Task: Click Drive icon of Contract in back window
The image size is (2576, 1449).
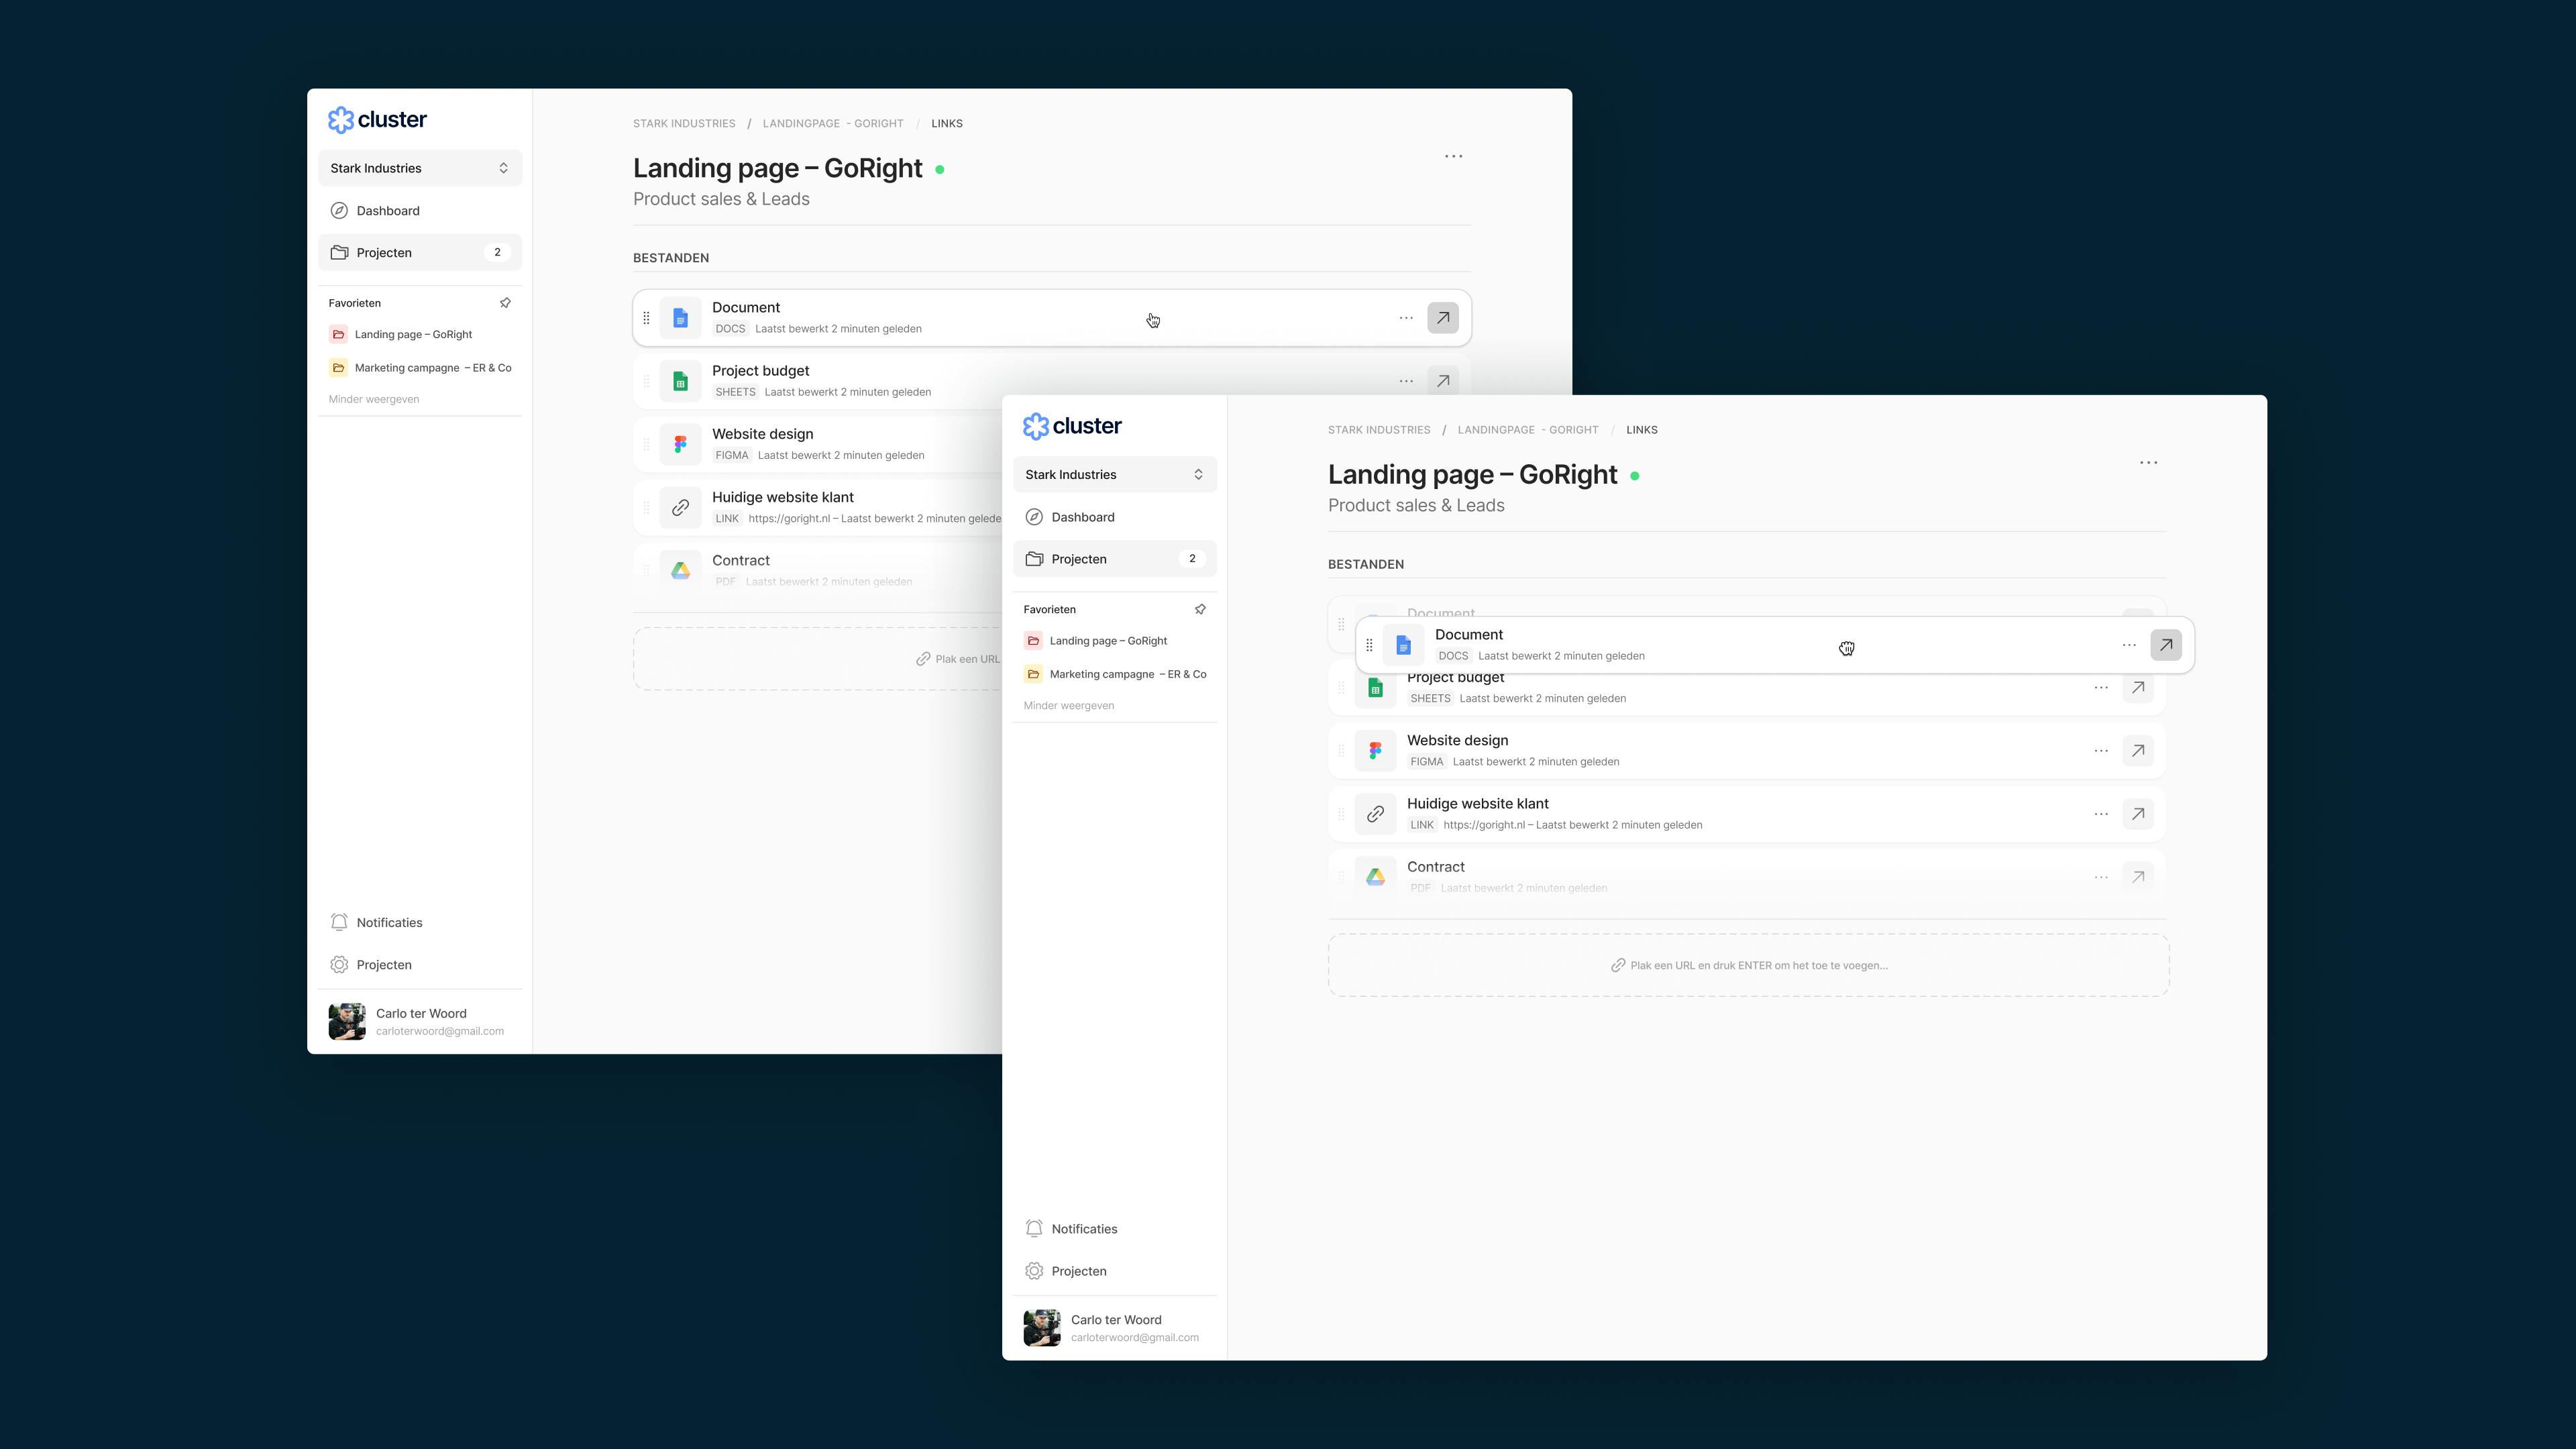Action: click(x=681, y=571)
